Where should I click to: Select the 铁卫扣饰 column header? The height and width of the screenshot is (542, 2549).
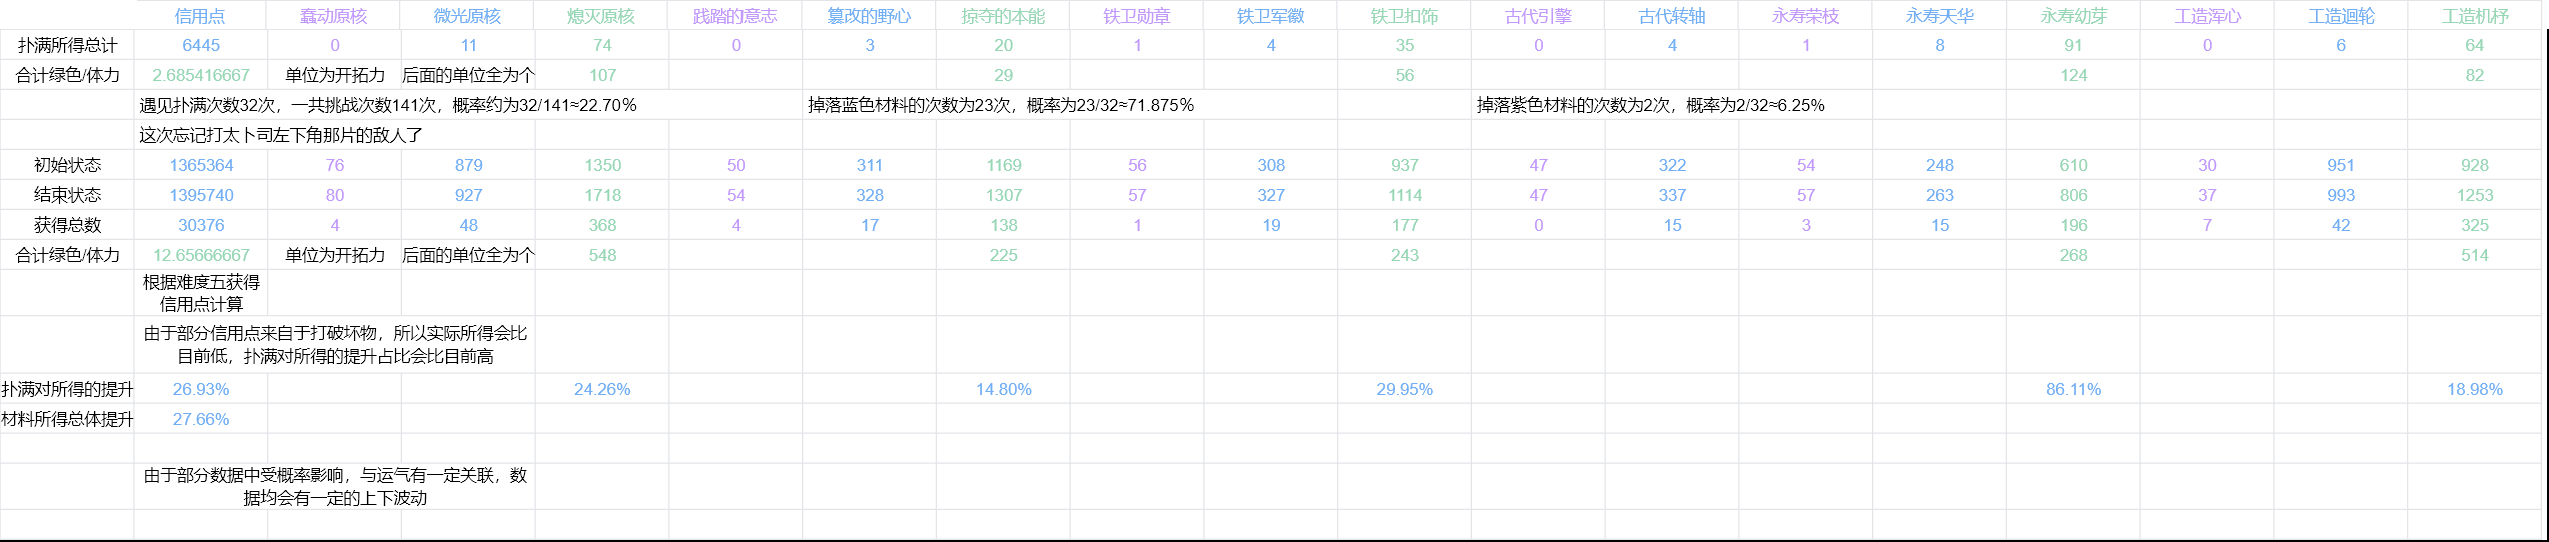[1404, 16]
